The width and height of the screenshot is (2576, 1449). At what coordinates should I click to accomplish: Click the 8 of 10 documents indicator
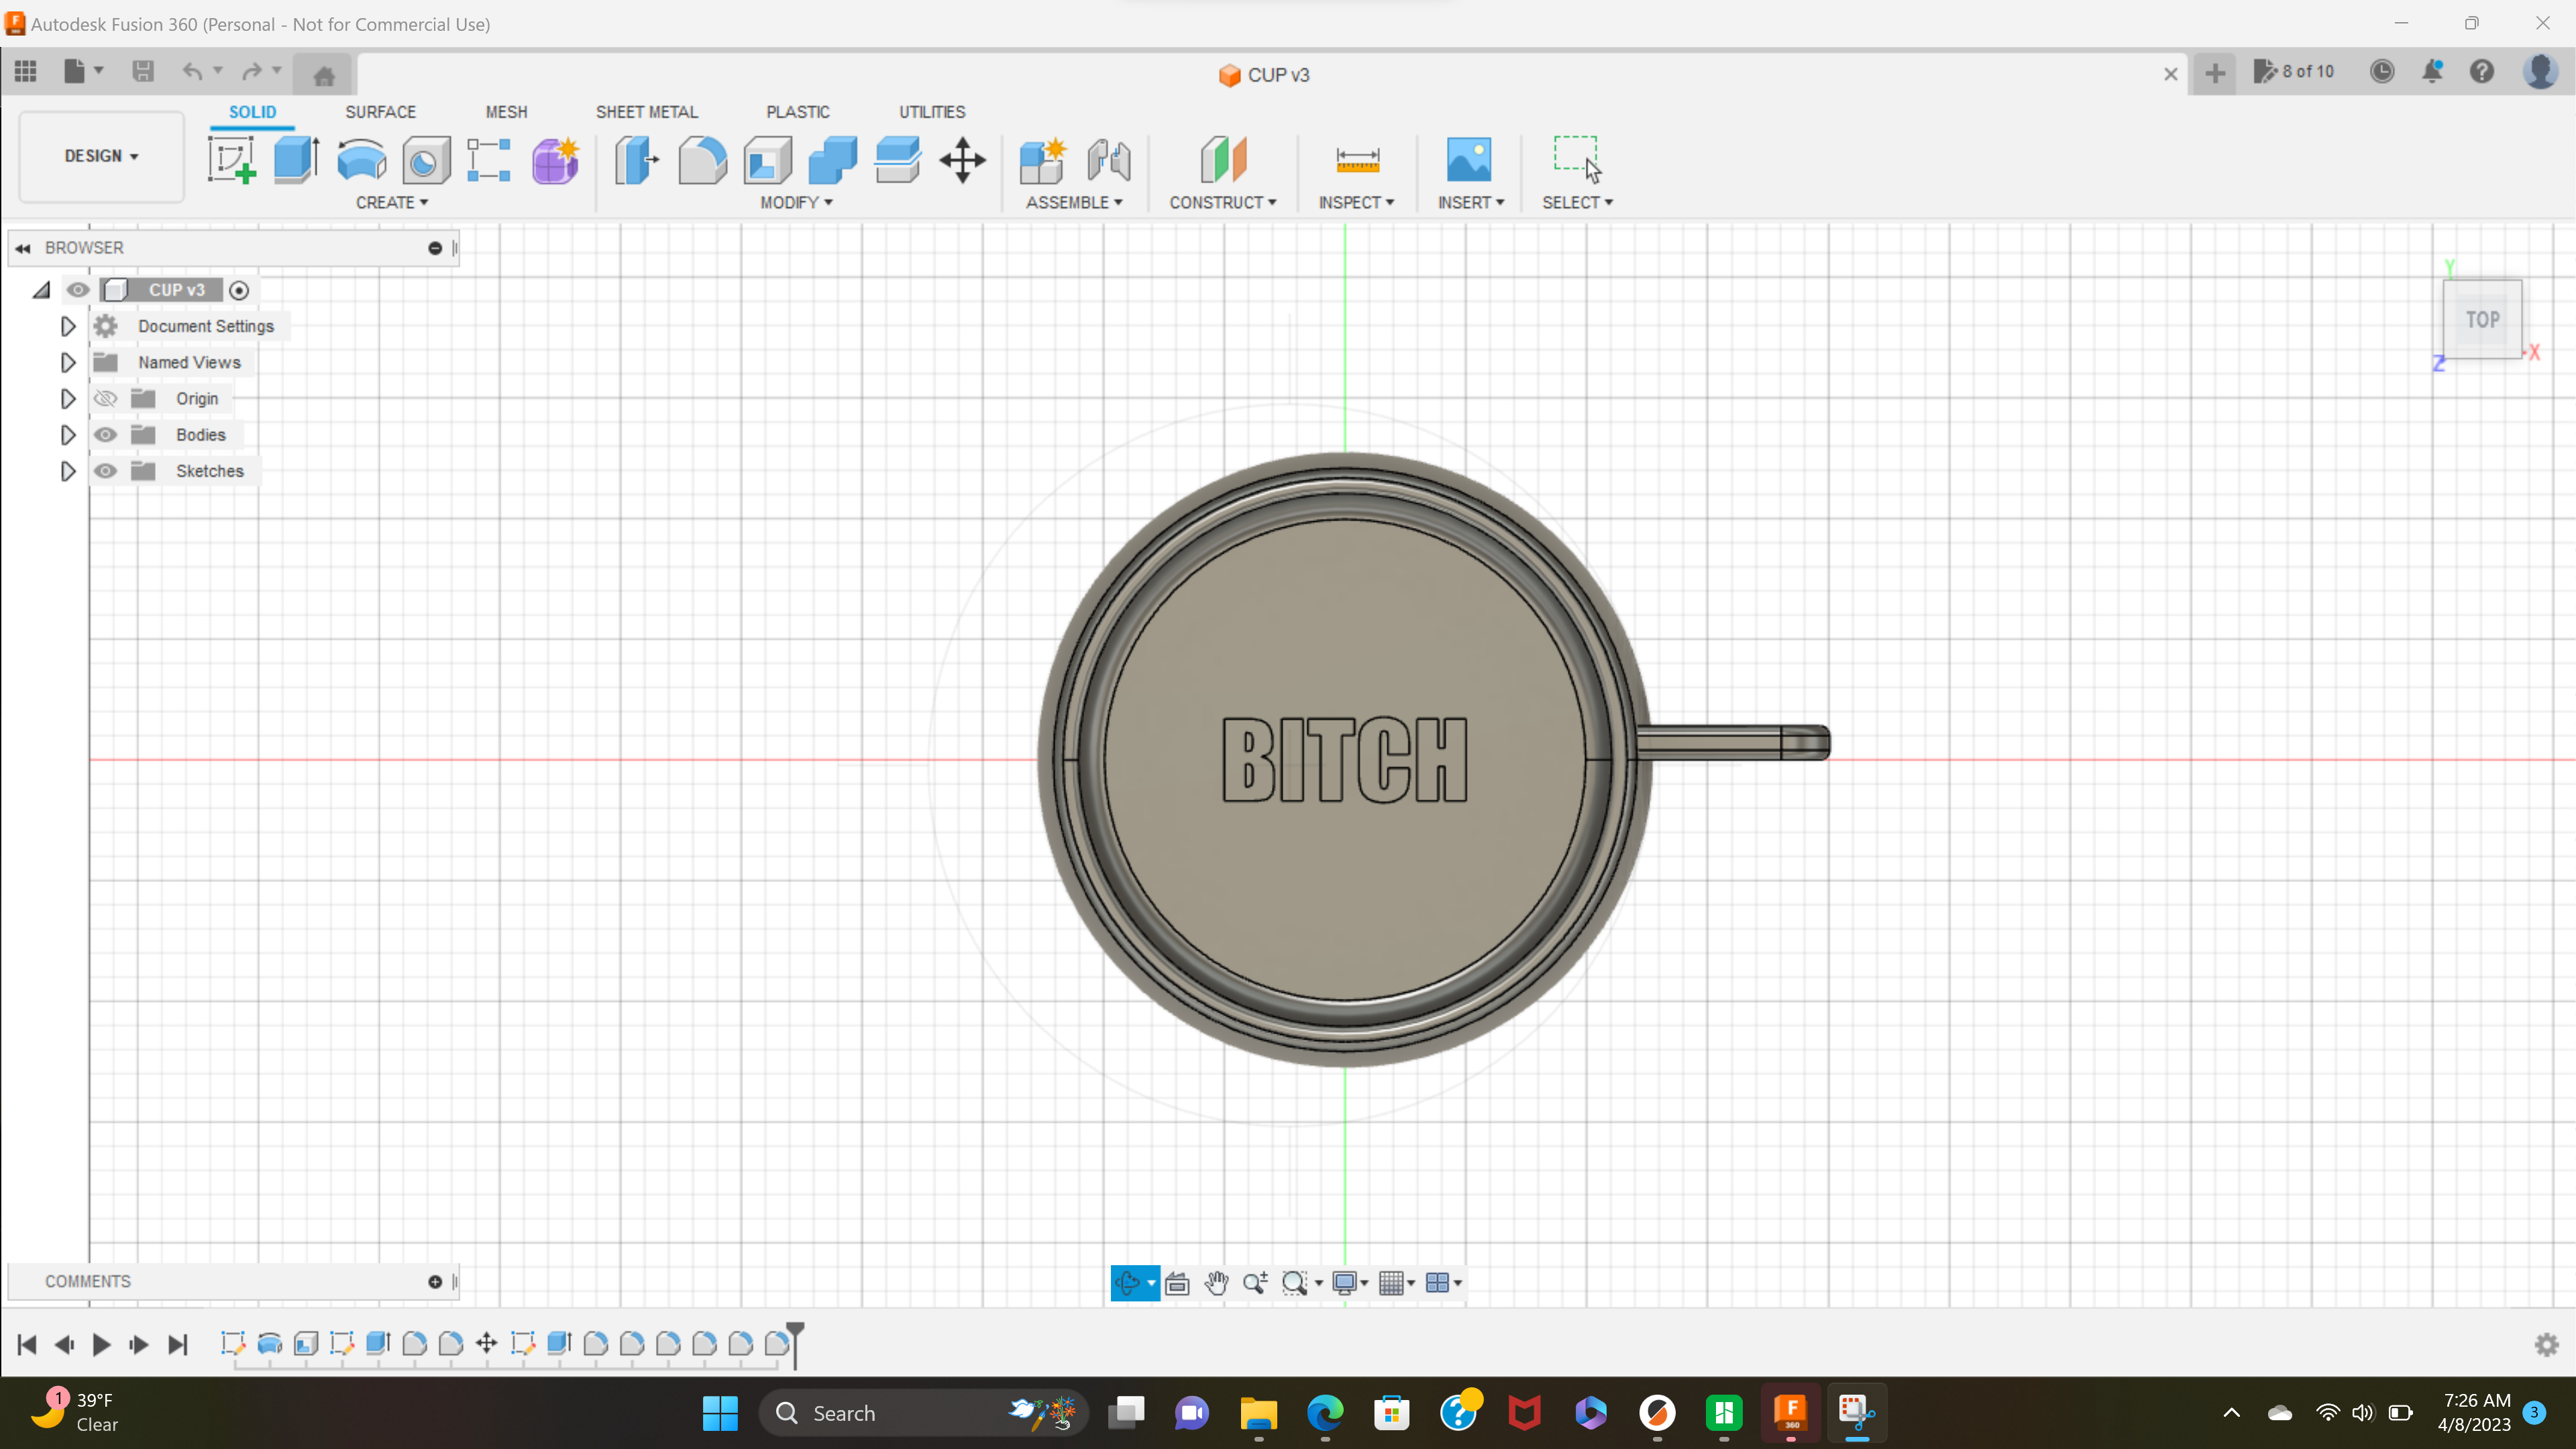2294,71
